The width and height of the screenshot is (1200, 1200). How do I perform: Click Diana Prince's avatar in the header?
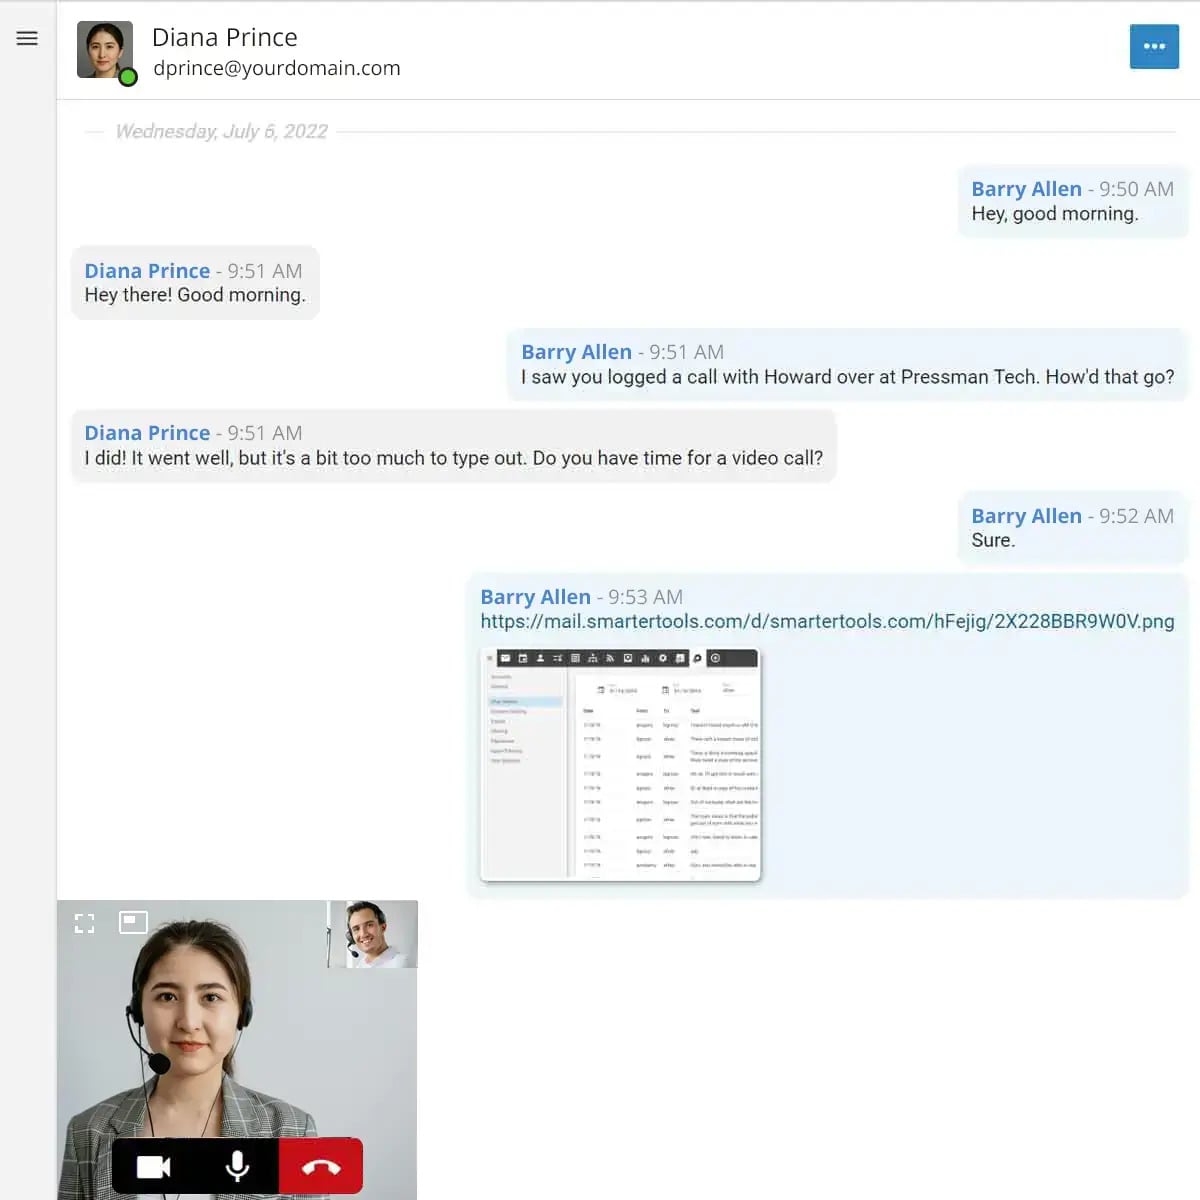104,49
